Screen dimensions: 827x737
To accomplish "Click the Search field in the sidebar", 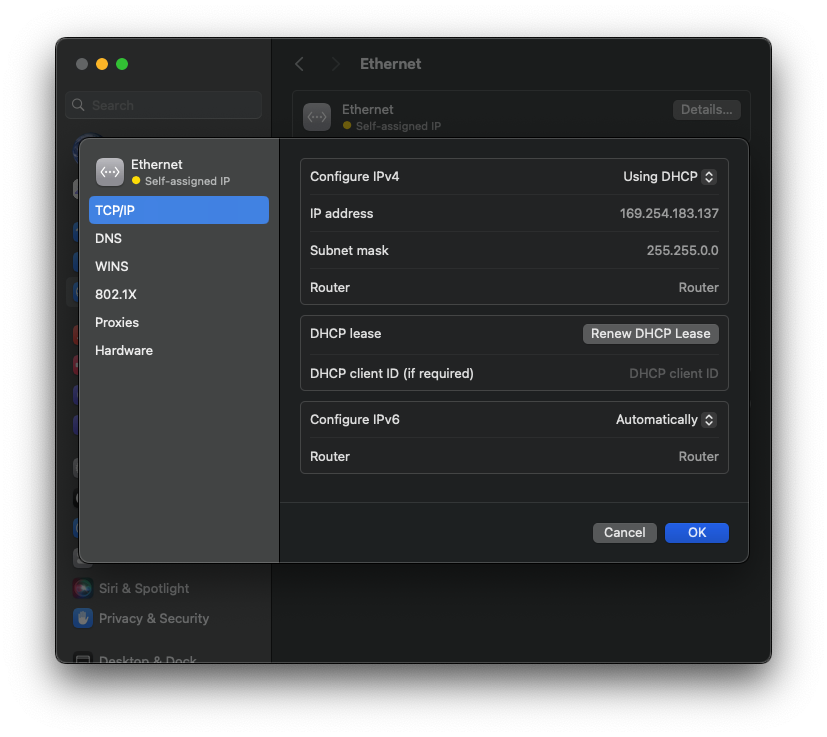I will (x=164, y=105).
